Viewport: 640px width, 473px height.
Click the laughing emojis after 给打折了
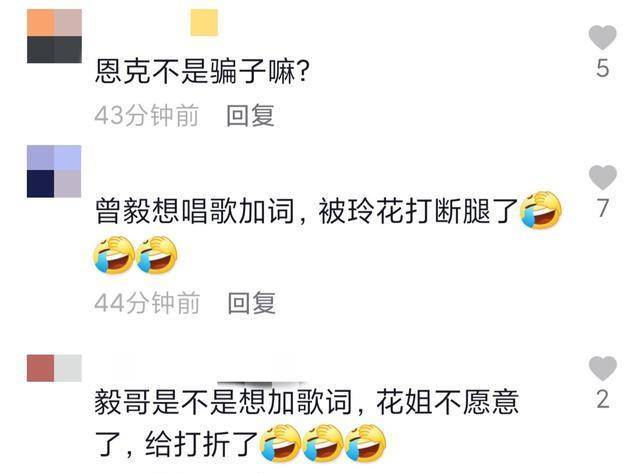tap(323, 443)
